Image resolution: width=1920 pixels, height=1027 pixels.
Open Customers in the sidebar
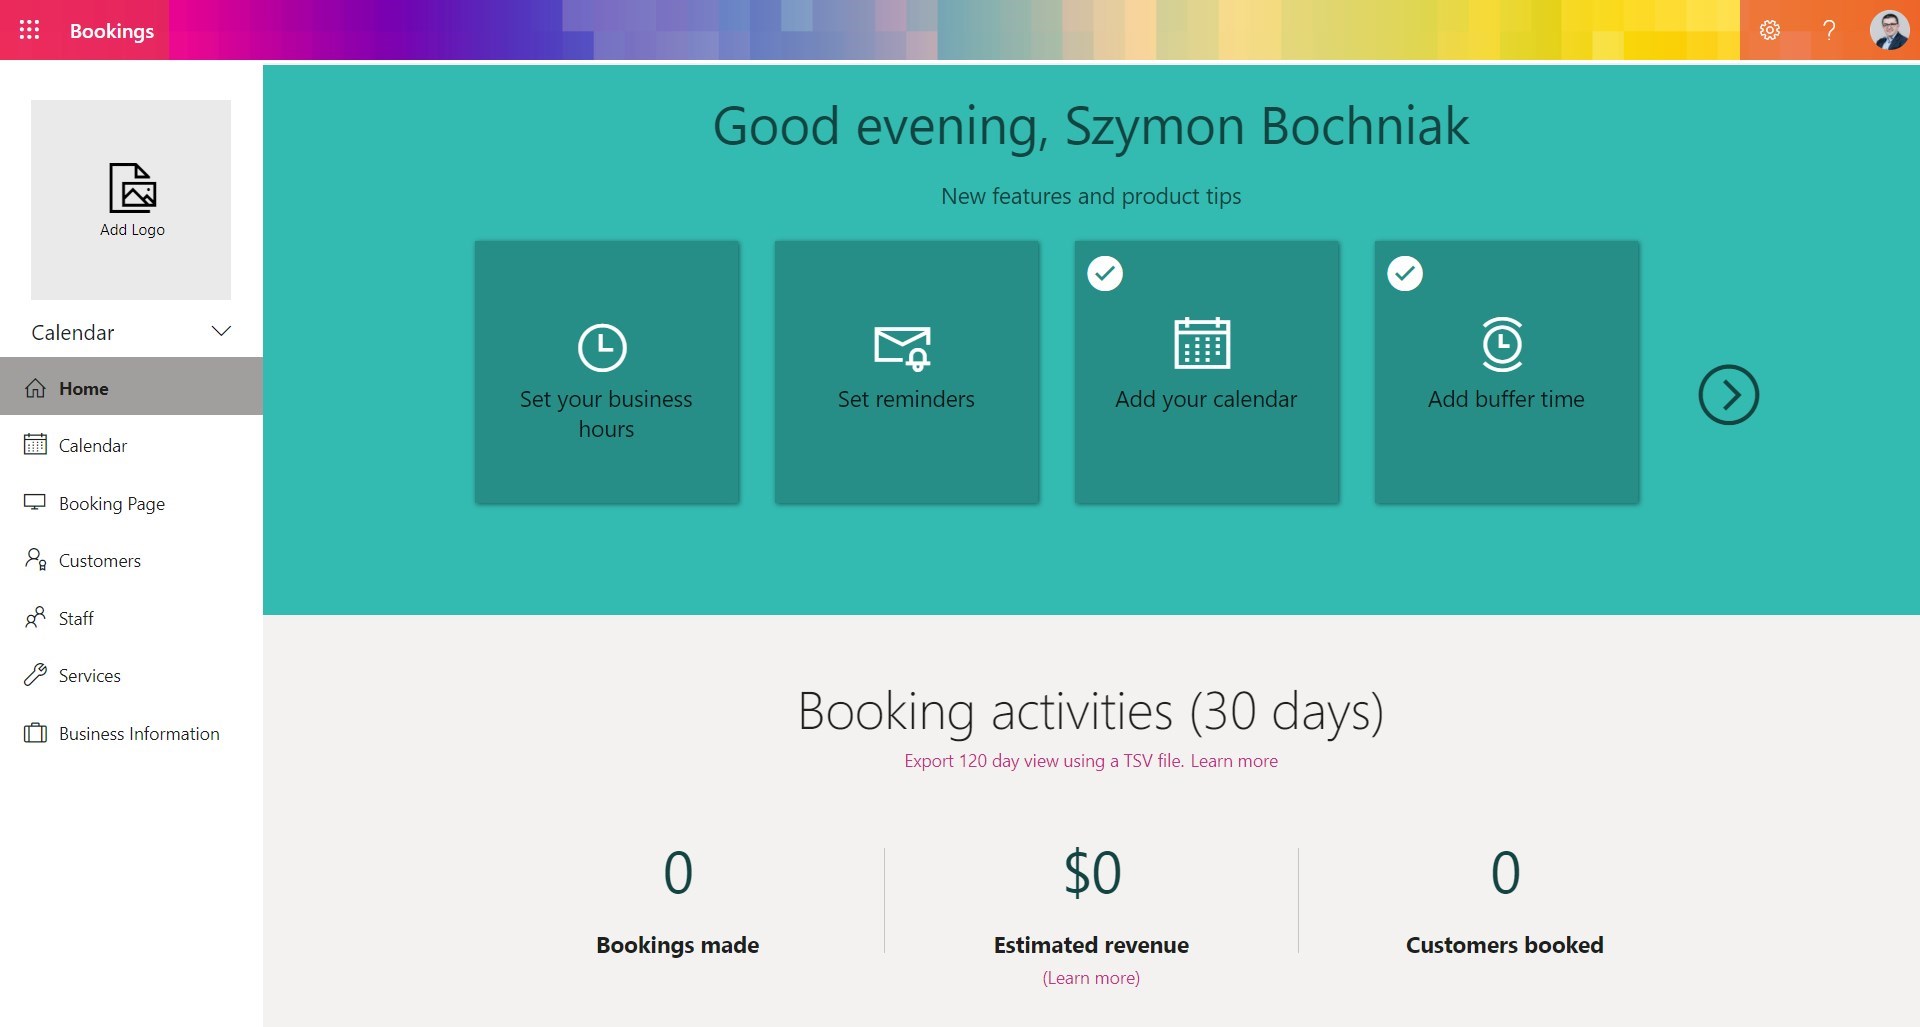[131, 560]
